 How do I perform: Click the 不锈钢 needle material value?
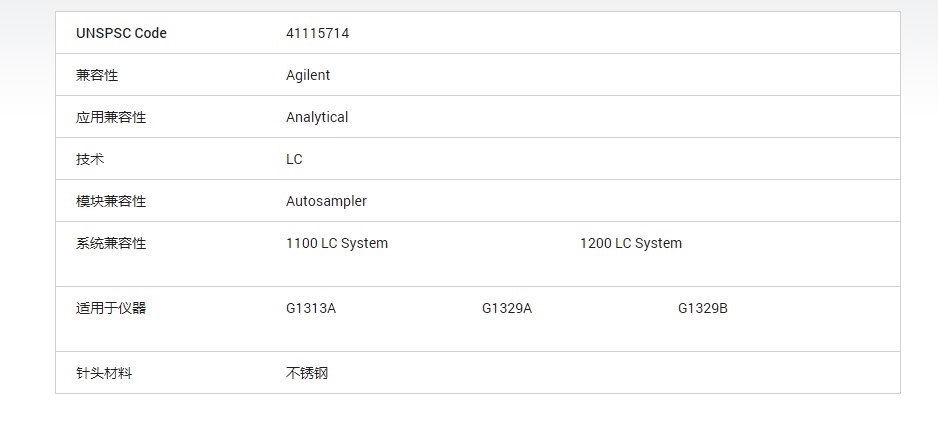(307, 373)
